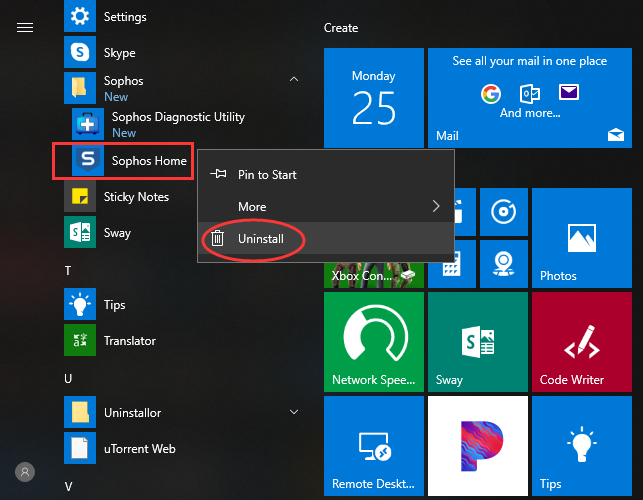Click the Uninstallor label
Viewport: 643px width, 500px height.
pyautogui.click(x=132, y=413)
